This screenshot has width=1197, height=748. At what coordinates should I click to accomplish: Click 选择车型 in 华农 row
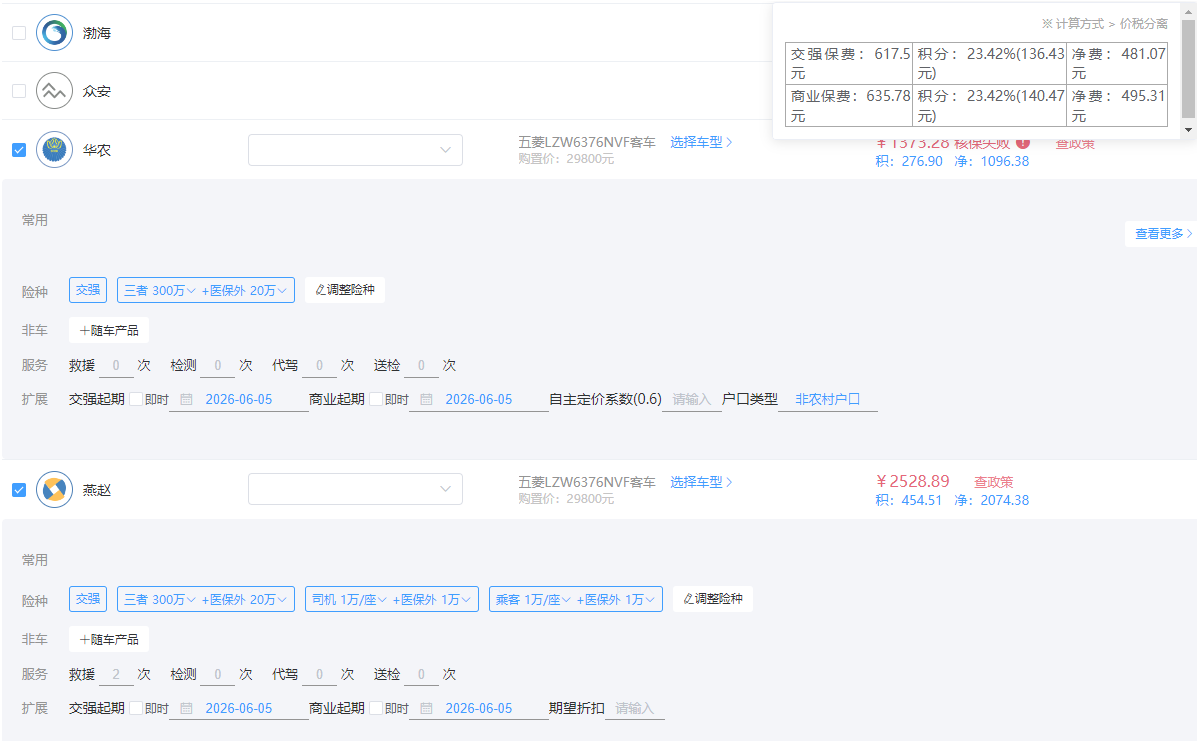701,142
